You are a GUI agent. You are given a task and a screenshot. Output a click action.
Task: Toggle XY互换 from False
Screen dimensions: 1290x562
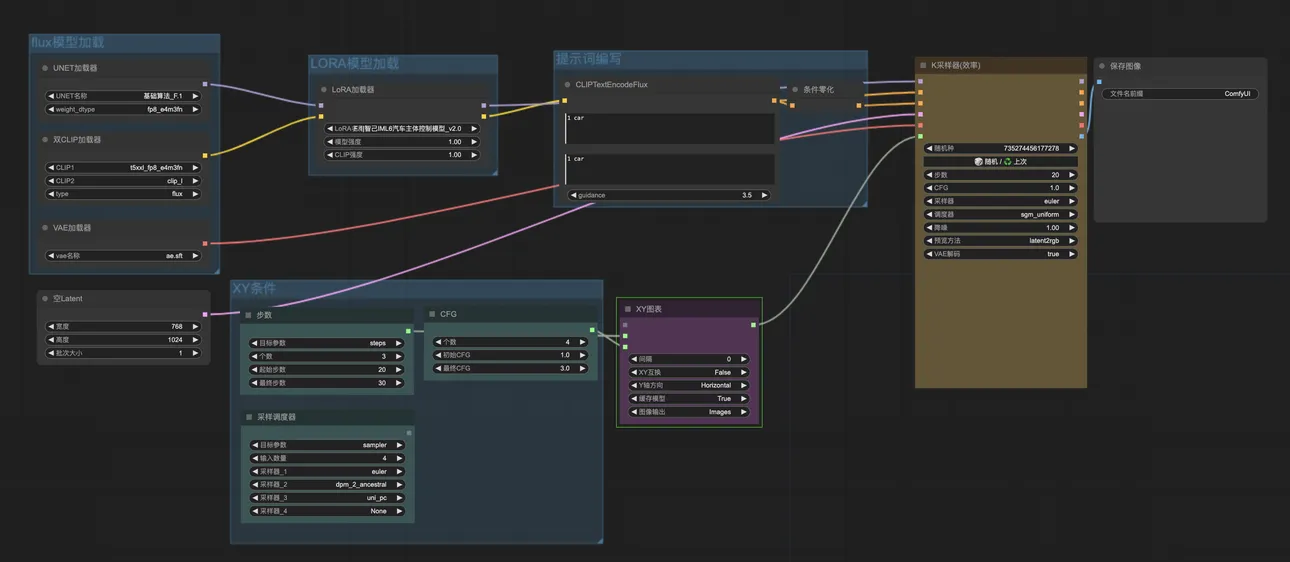(690, 372)
